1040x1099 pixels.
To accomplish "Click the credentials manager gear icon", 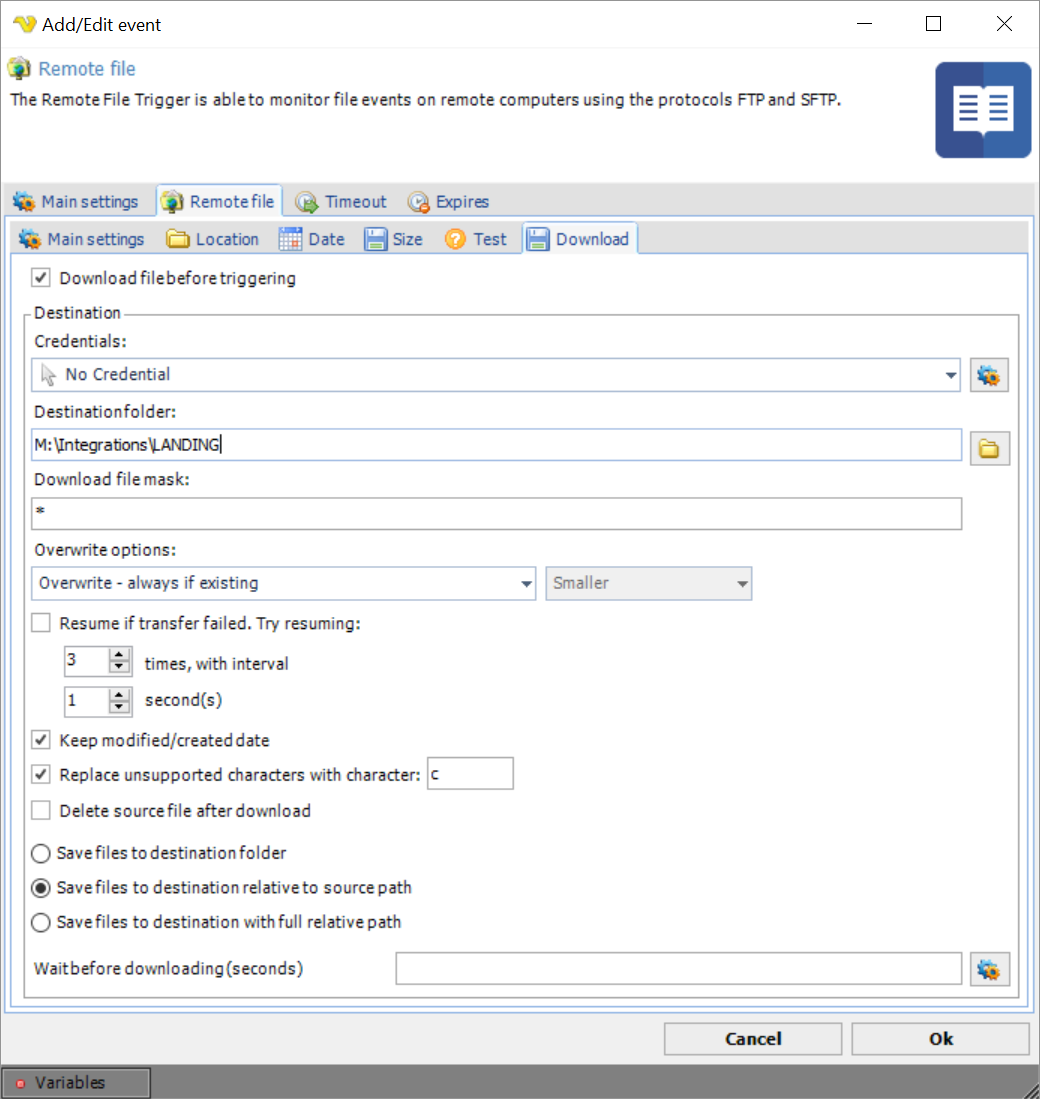I will point(989,375).
